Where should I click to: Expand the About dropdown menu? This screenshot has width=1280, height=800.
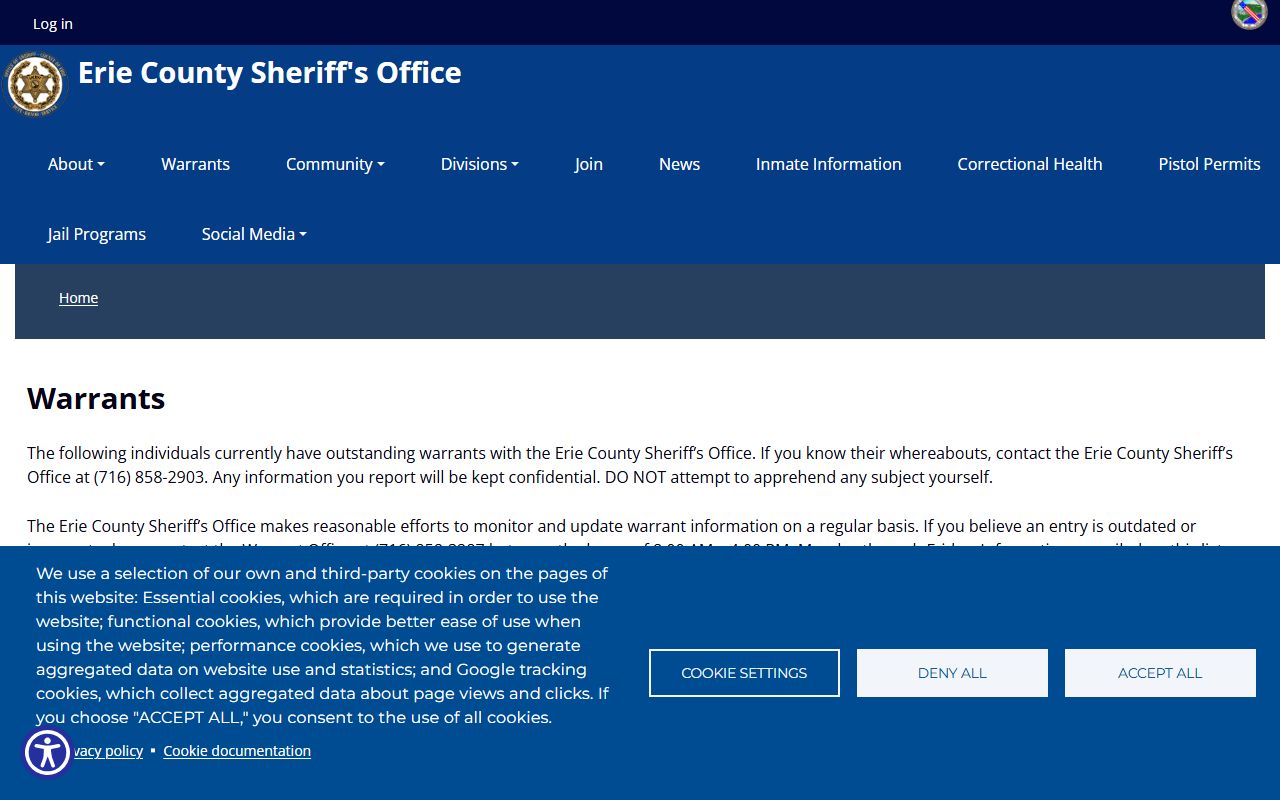pos(76,164)
